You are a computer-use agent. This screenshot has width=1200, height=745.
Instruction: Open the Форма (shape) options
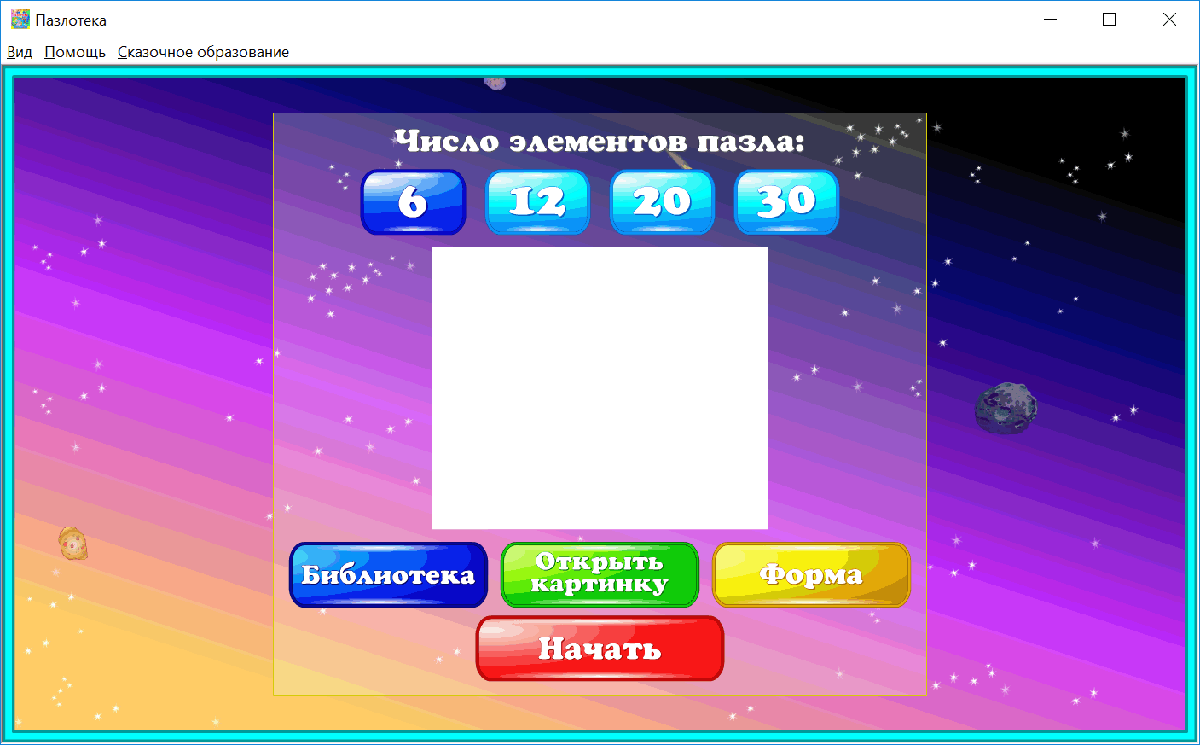tap(811, 575)
